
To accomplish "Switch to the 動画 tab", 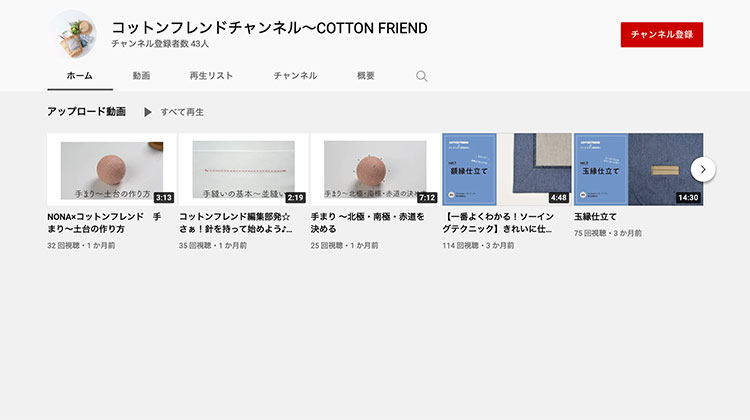I will click(141, 76).
